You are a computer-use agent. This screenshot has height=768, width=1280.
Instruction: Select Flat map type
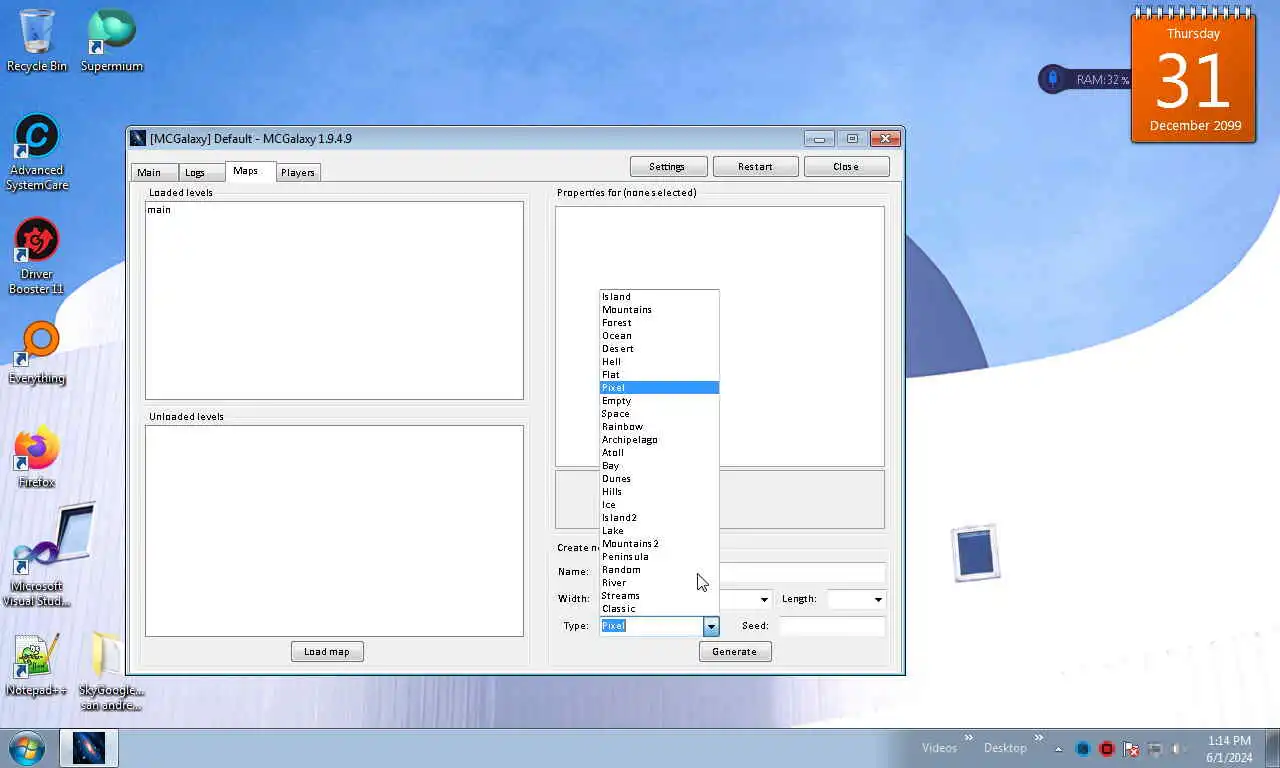(659, 375)
